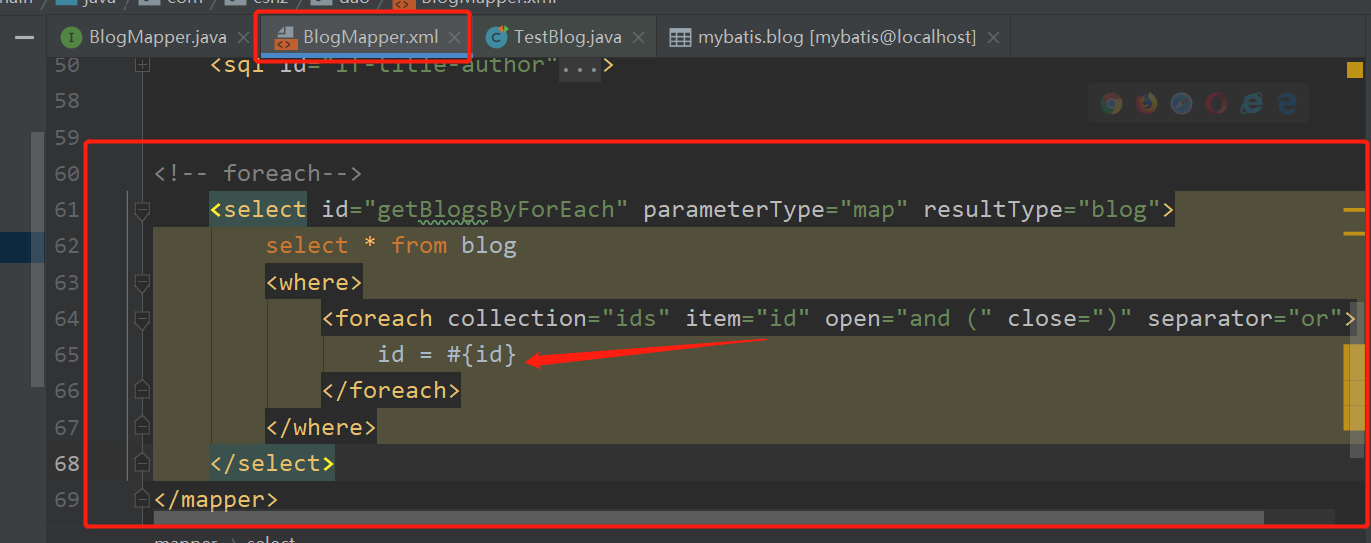Click the hide tool window dash icon
The image size is (1371, 543).
coord(25,38)
